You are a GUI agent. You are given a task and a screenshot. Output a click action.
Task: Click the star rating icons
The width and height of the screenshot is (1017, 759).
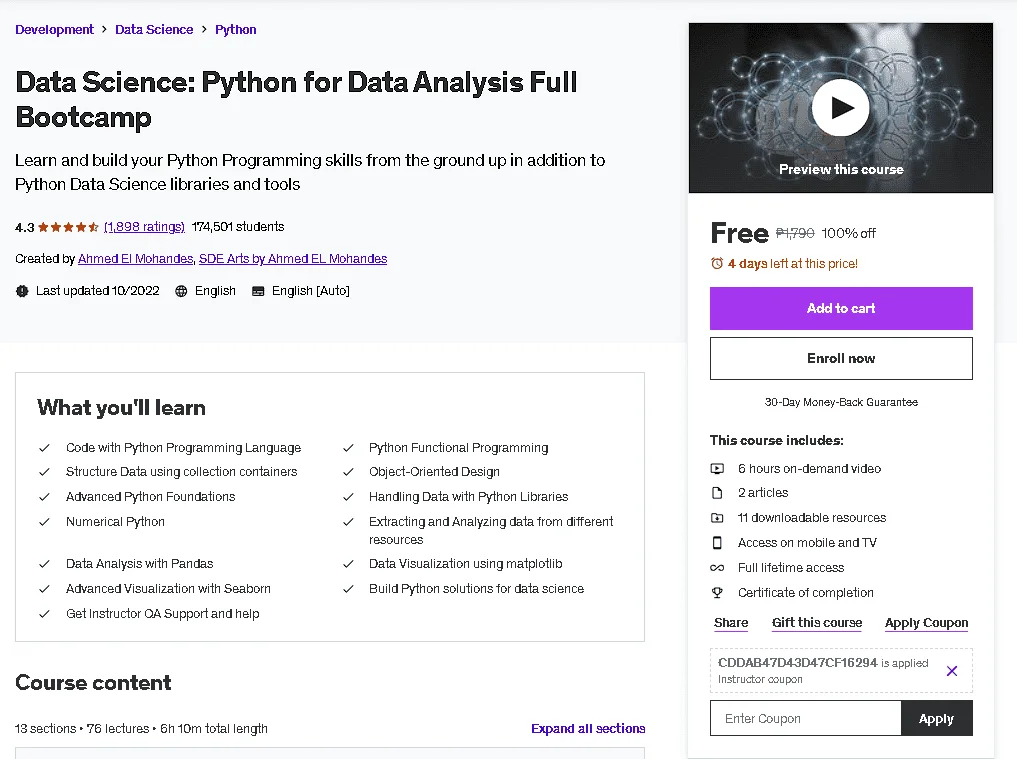(x=68, y=227)
